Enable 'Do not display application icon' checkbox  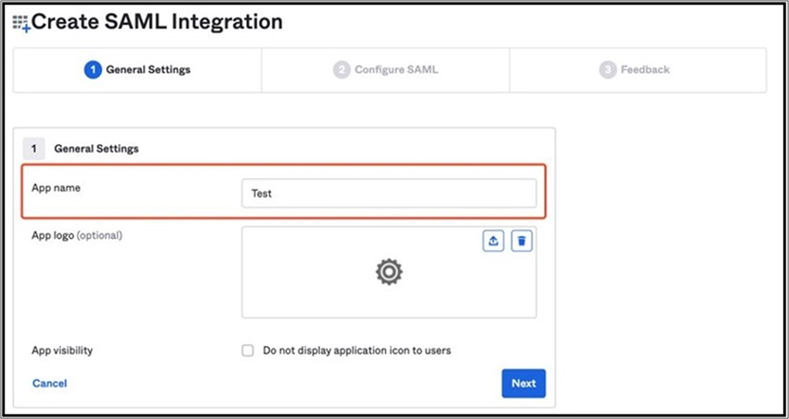(247, 351)
